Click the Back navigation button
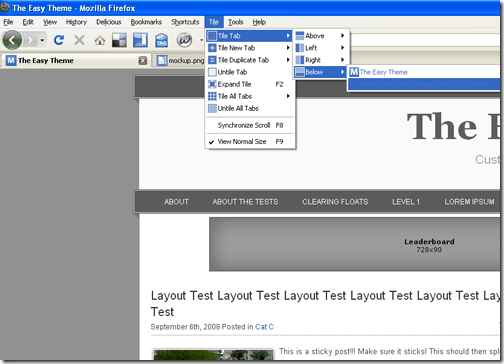Screen dimensions: 504x364 [12, 40]
